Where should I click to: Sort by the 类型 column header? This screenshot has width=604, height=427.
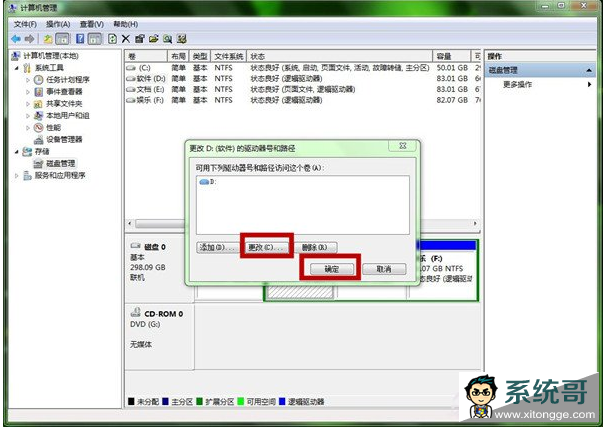pos(200,56)
